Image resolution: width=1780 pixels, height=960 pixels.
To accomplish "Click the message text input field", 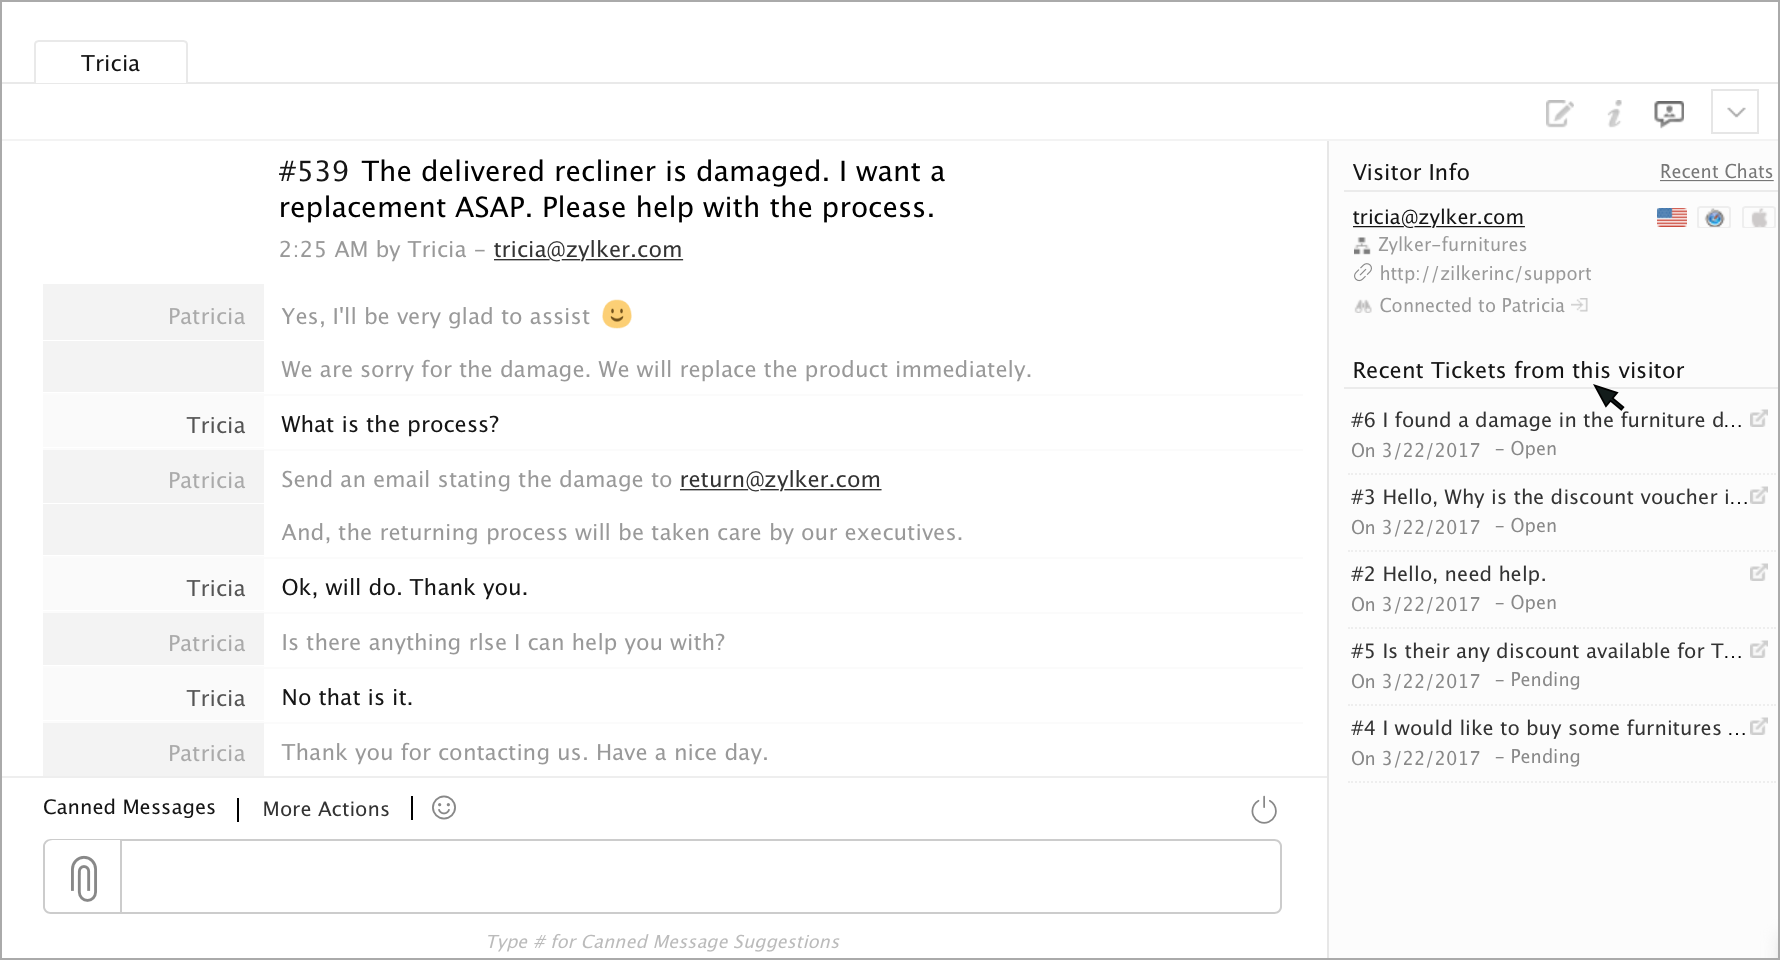I will [x=701, y=877].
